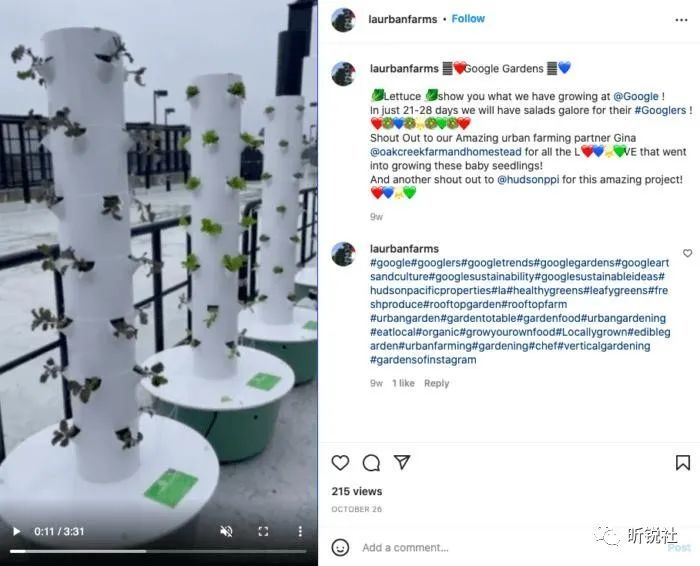The image size is (700, 566).
Task: Follow the laurbanfarms account
Action: (x=468, y=19)
